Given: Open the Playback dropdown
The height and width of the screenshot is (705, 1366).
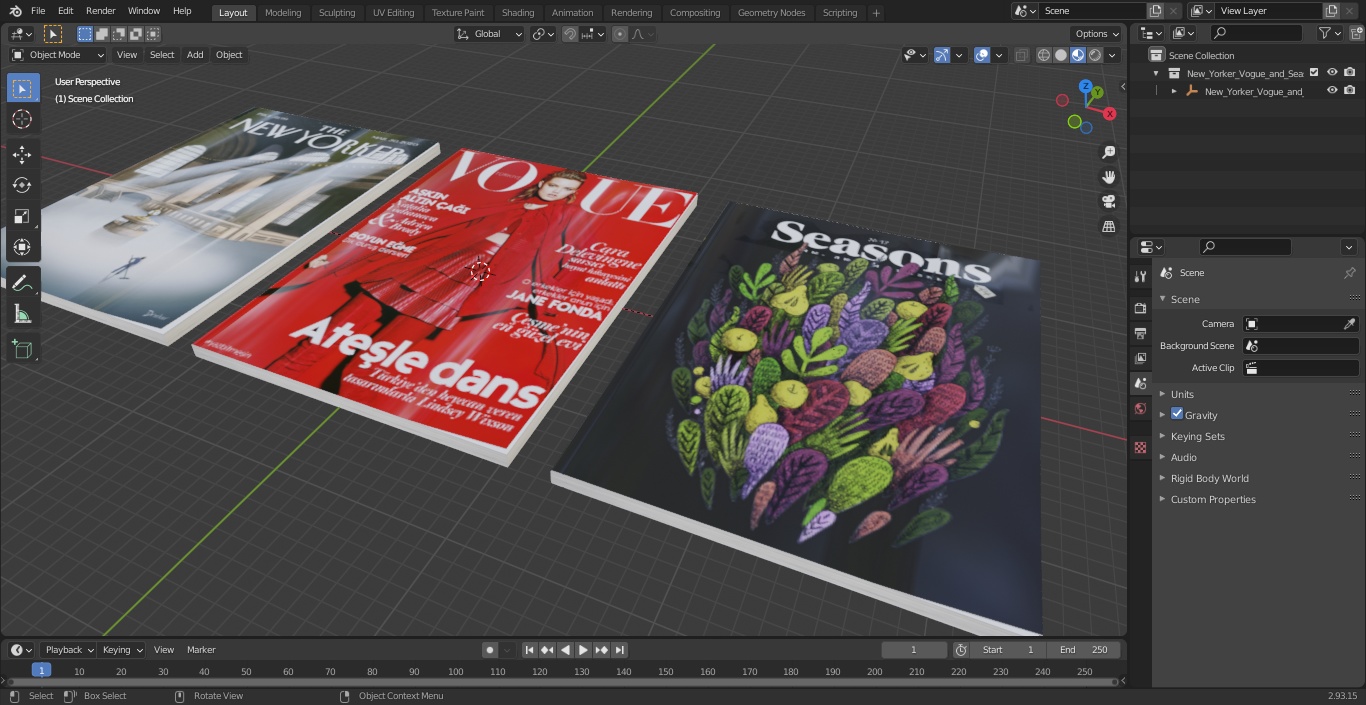Looking at the screenshot, I should tap(67, 650).
